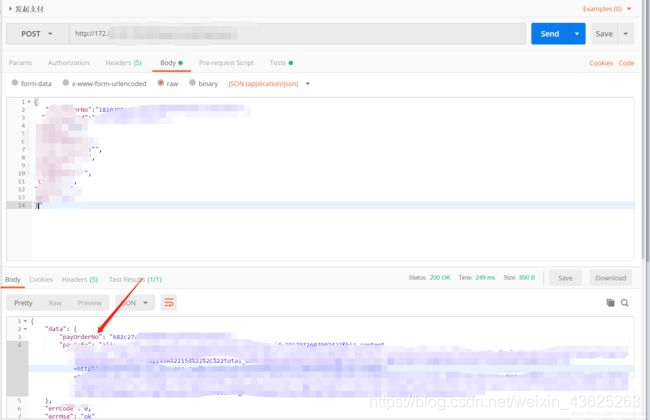Open the JSON (application/json) content type dropdown

(x=269, y=84)
